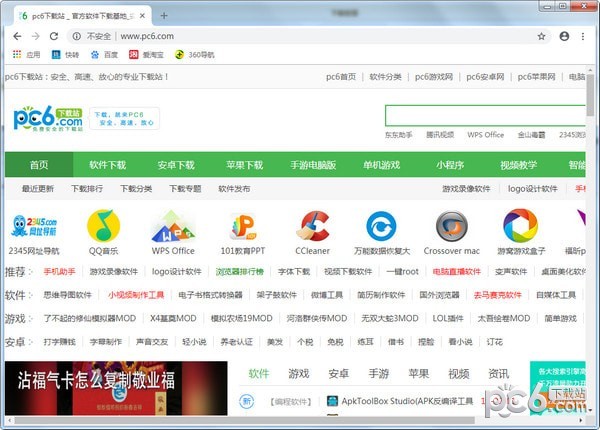The width and height of the screenshot is (600, 430).
Task: Open Chrome user profile icon
Action: (565, 36)
